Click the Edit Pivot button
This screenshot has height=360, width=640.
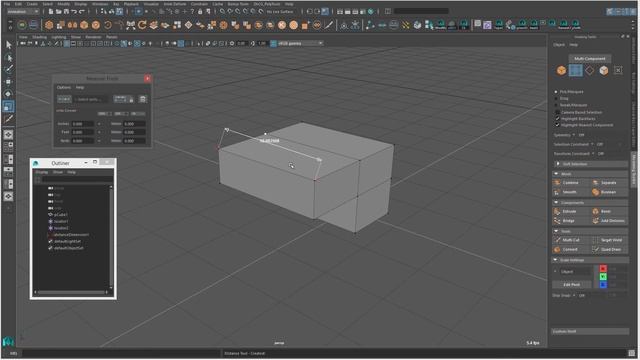pyautogui.click(x=571, y=284)
